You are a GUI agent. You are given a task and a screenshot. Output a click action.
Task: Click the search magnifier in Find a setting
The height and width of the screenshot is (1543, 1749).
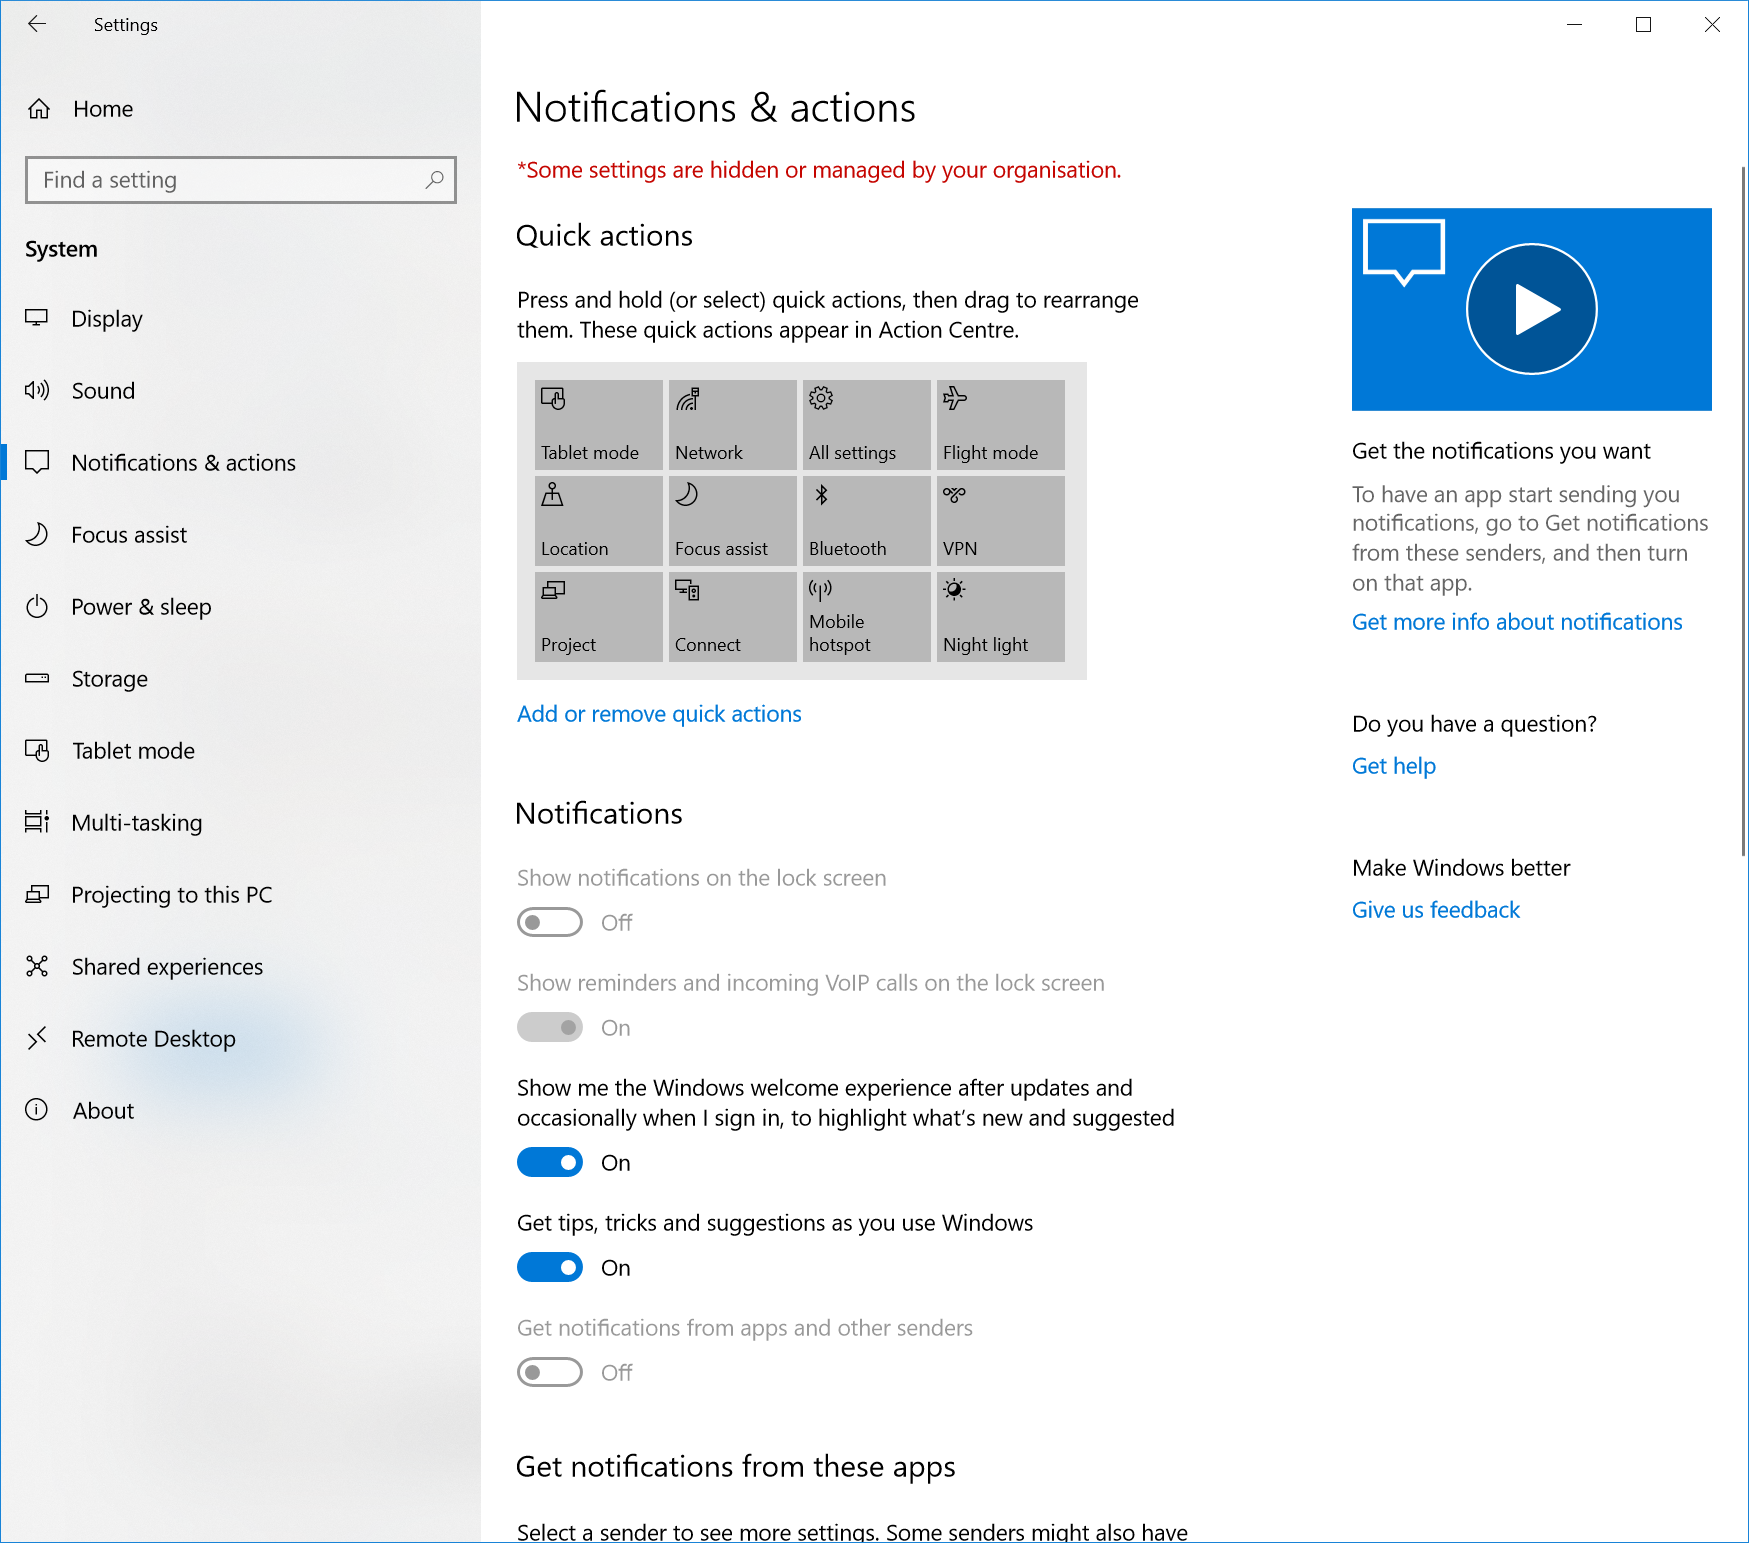click(x=434, y=180)
